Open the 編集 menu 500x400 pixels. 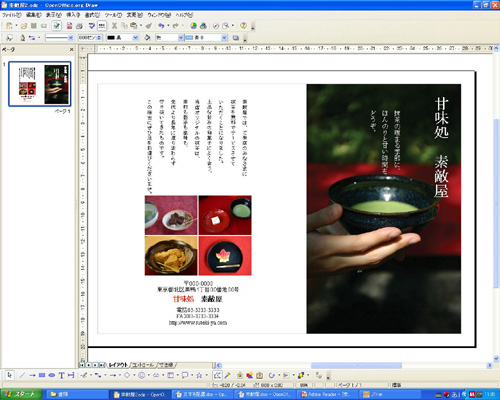pos(34,15)
